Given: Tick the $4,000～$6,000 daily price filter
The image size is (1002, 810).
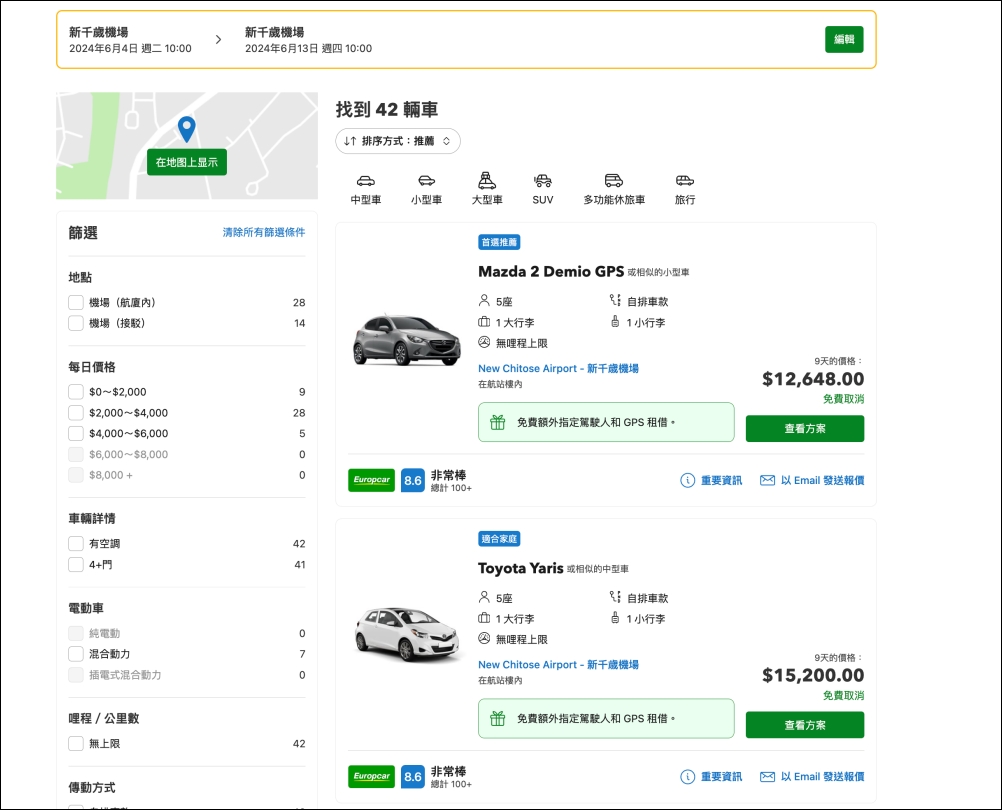Looking at the screenshot, I should pos(76,433).
